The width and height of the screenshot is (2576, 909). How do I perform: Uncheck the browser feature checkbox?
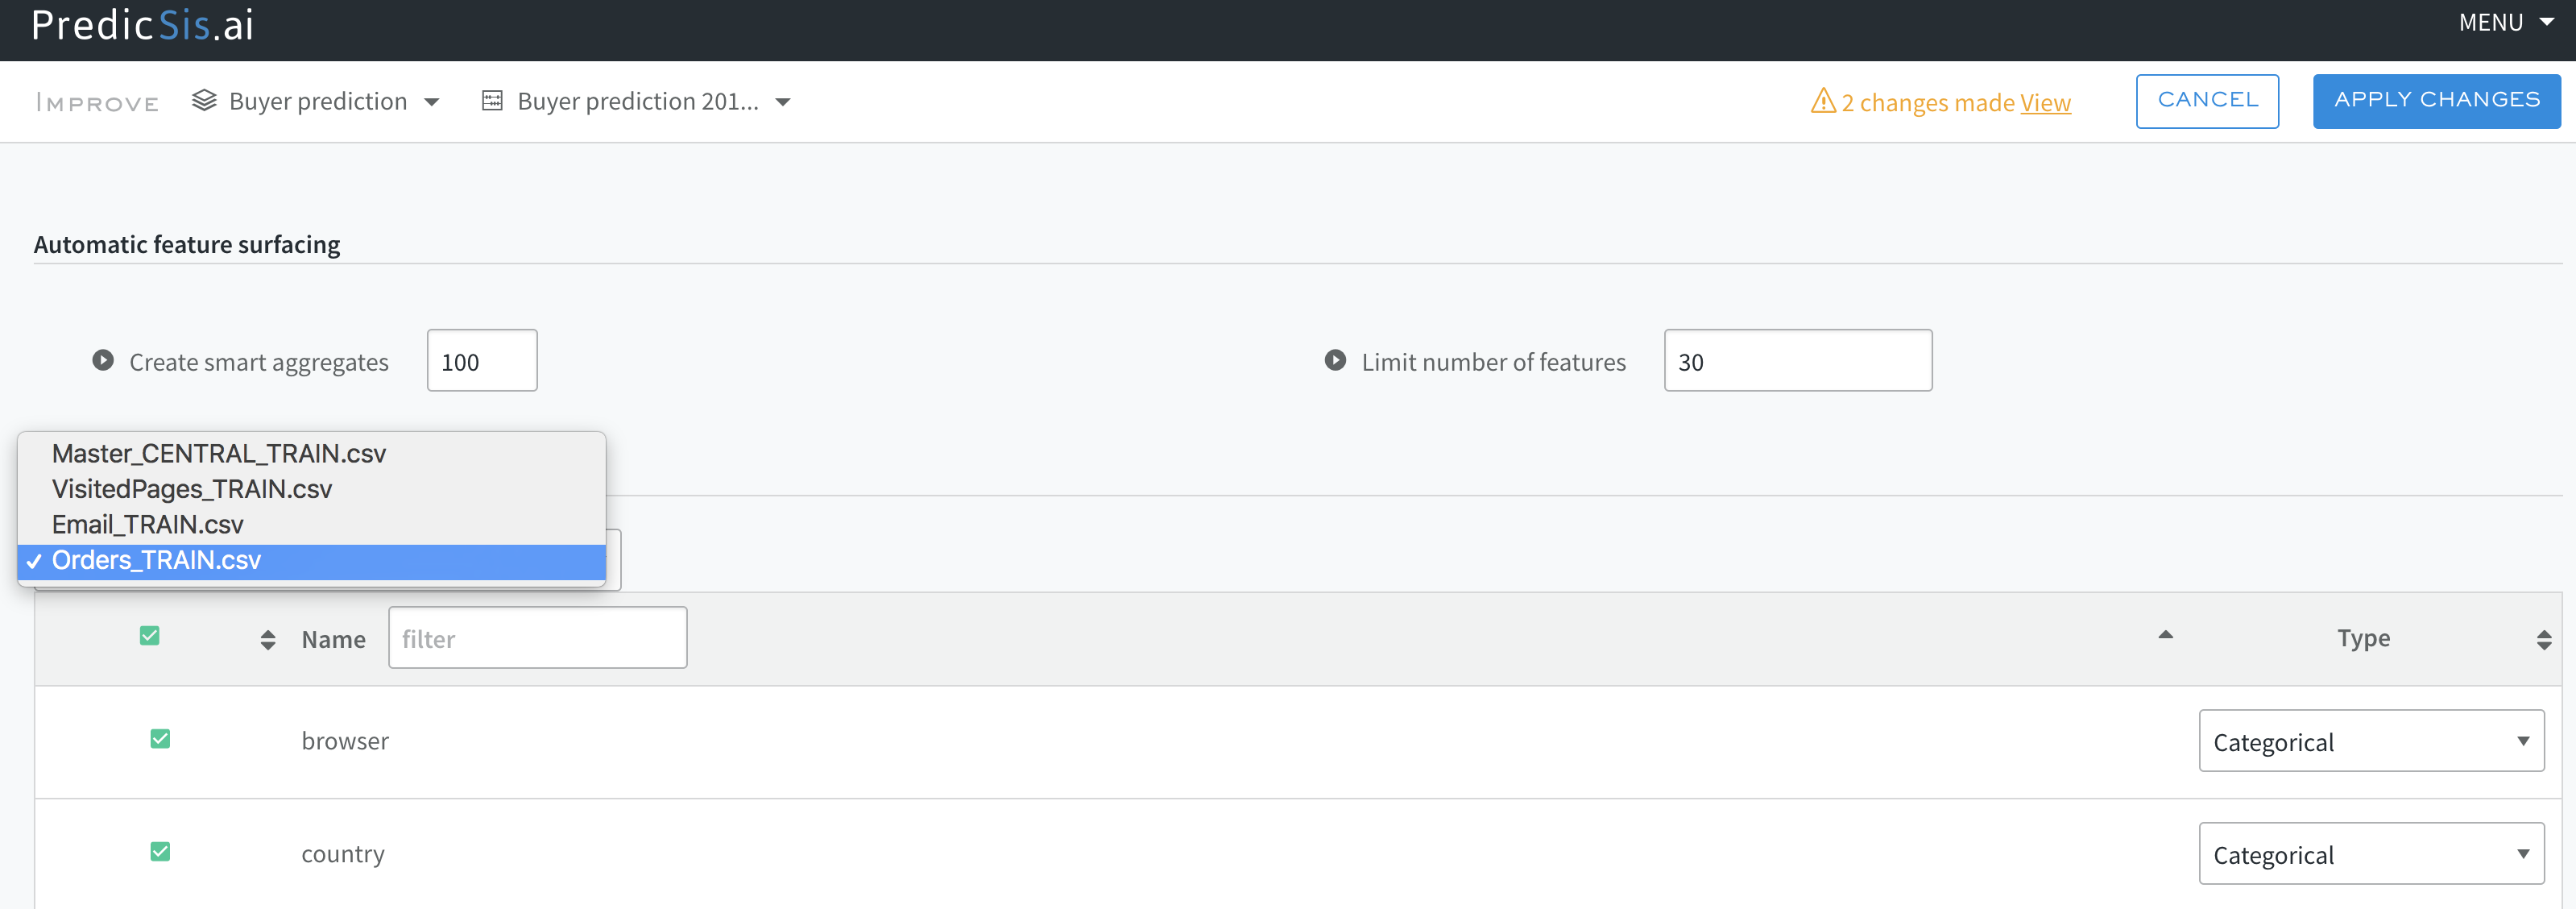tap(160, 739)
